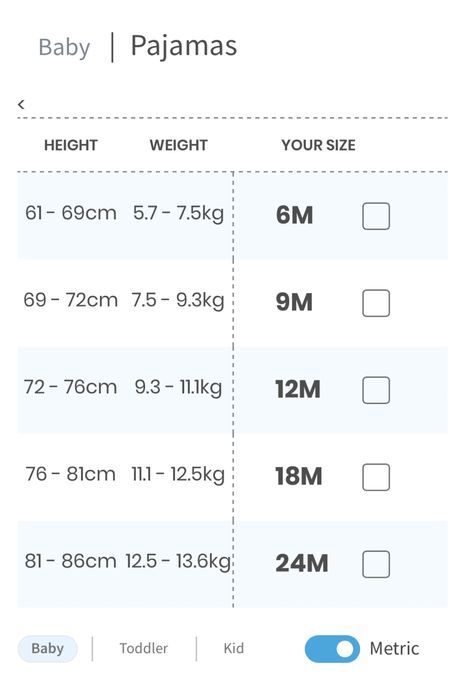467x699 pixels.
Task: Switch to the Toddler tab
Action: (x=143, y=648)
